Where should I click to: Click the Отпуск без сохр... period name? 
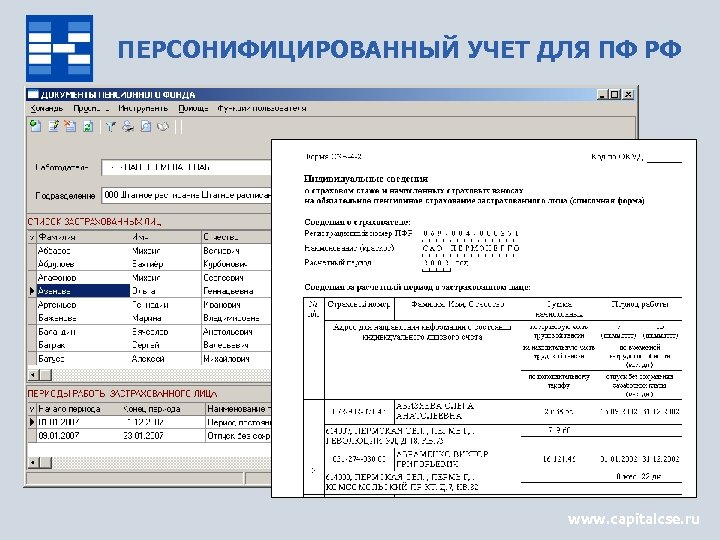pyautogui.click(x=238, y=435)
